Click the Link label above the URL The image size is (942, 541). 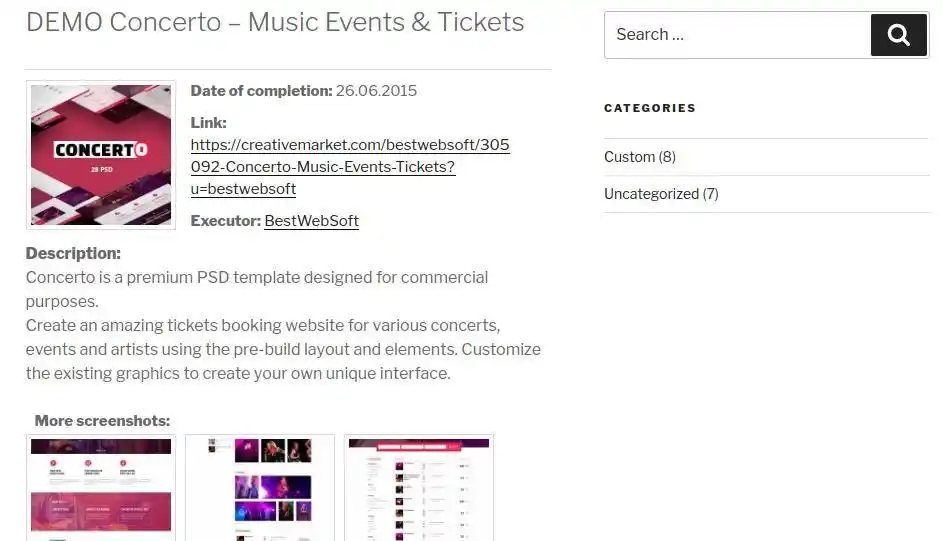point(209,123)
